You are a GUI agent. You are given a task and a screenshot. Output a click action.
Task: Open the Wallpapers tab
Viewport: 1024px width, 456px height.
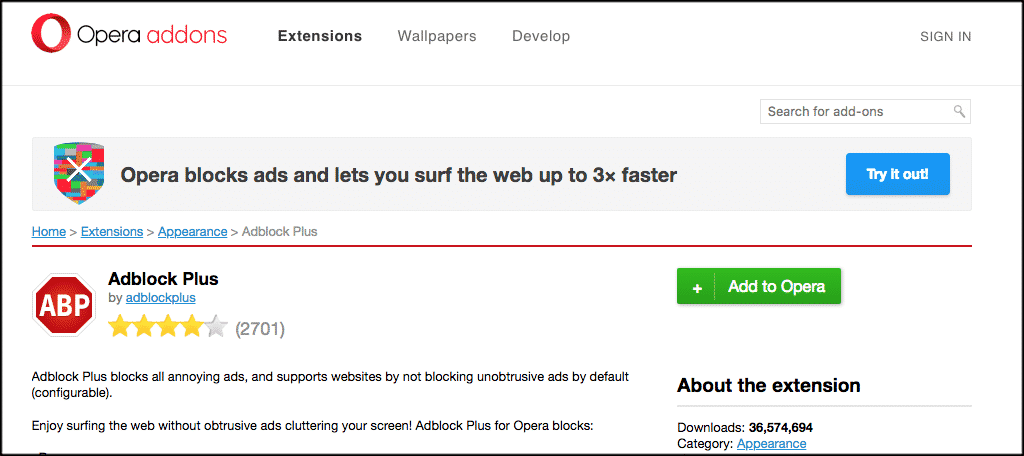click(x=437, y=36)
